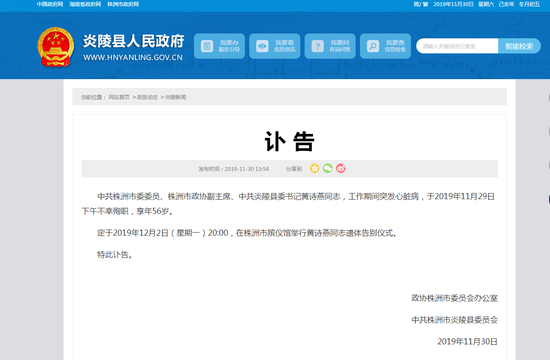Click the closing date 2019年11月30日
The width and height of the screenshot is (550, 360).
tap(467, 342)
